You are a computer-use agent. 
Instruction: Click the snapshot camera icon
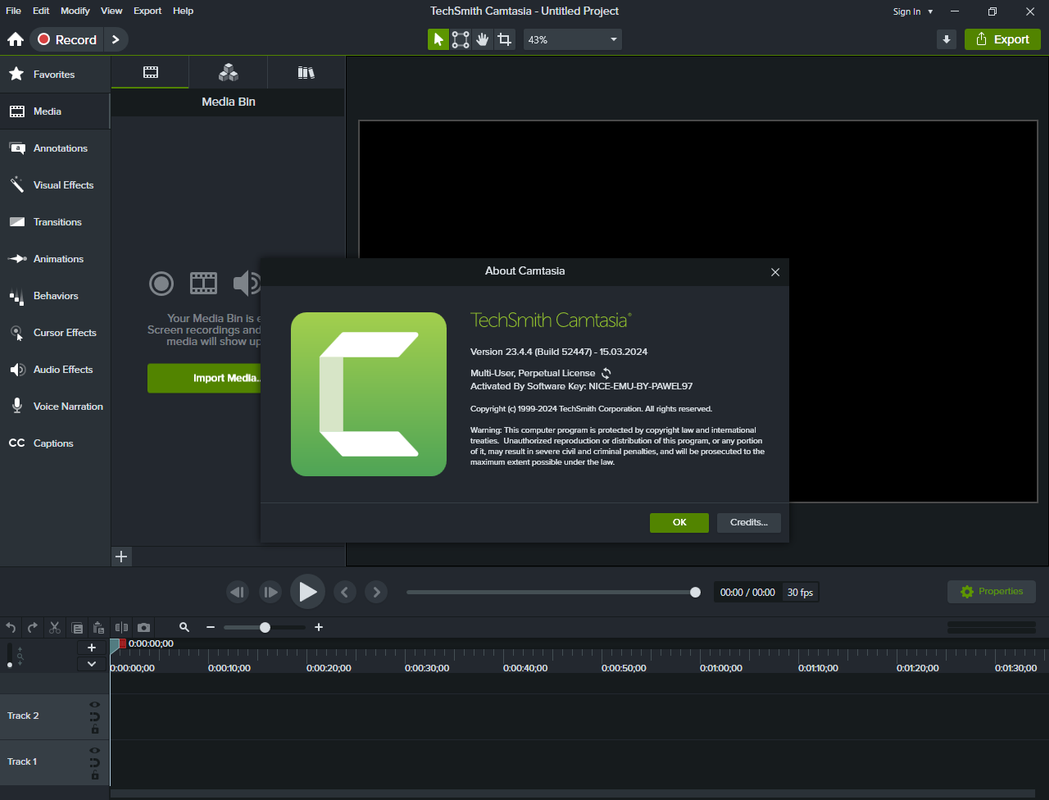pos(144,627)
